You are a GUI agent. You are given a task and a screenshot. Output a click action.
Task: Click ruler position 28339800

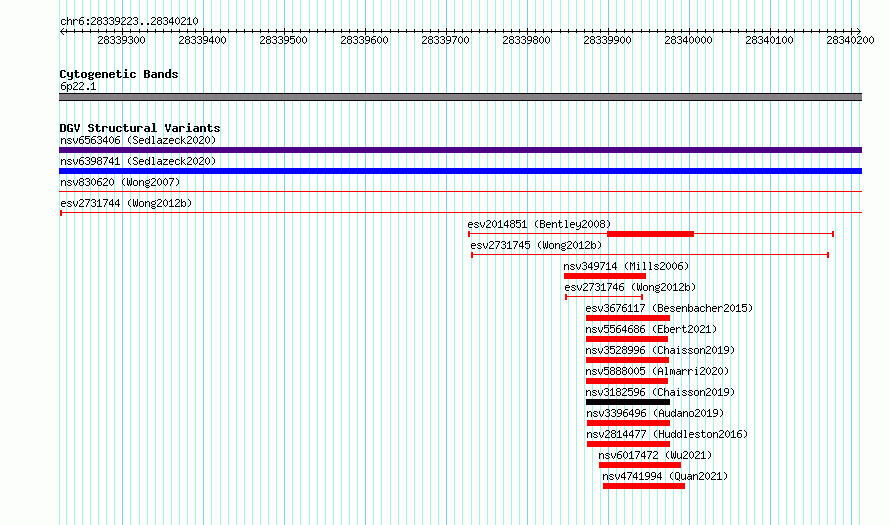527,40
